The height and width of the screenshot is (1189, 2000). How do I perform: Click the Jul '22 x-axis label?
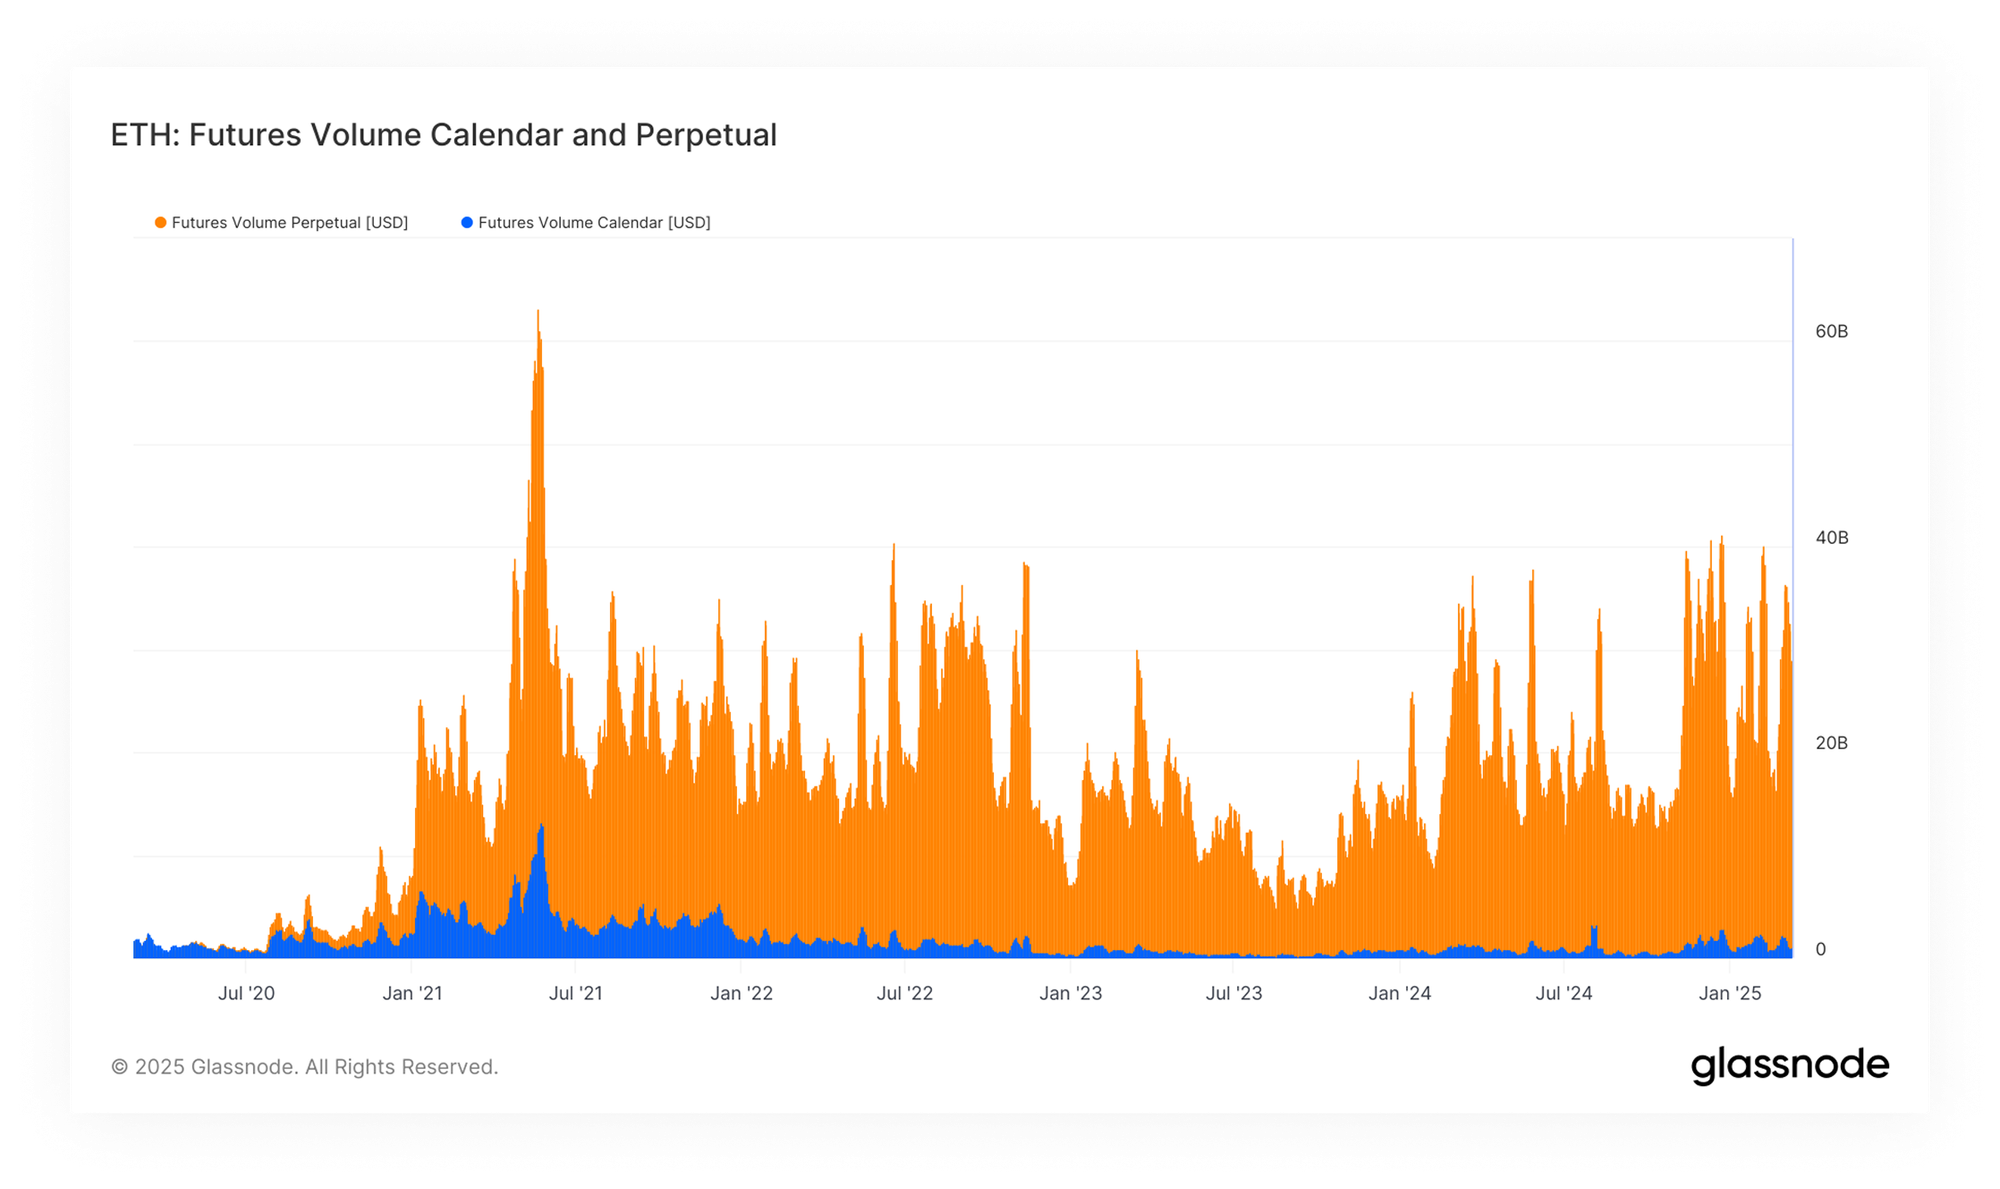point(905,993)
